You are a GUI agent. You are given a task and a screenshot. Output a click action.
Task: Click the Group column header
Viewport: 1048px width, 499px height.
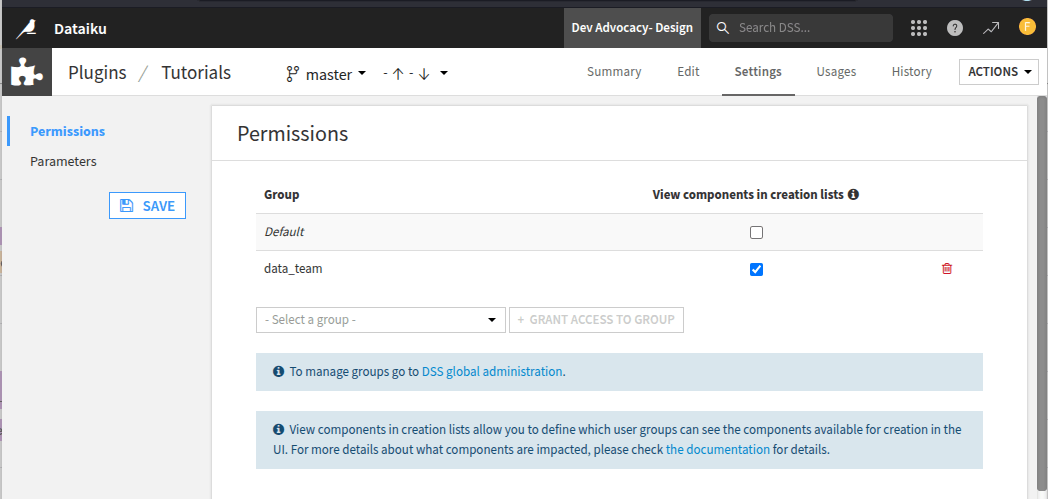click(281, 195)
